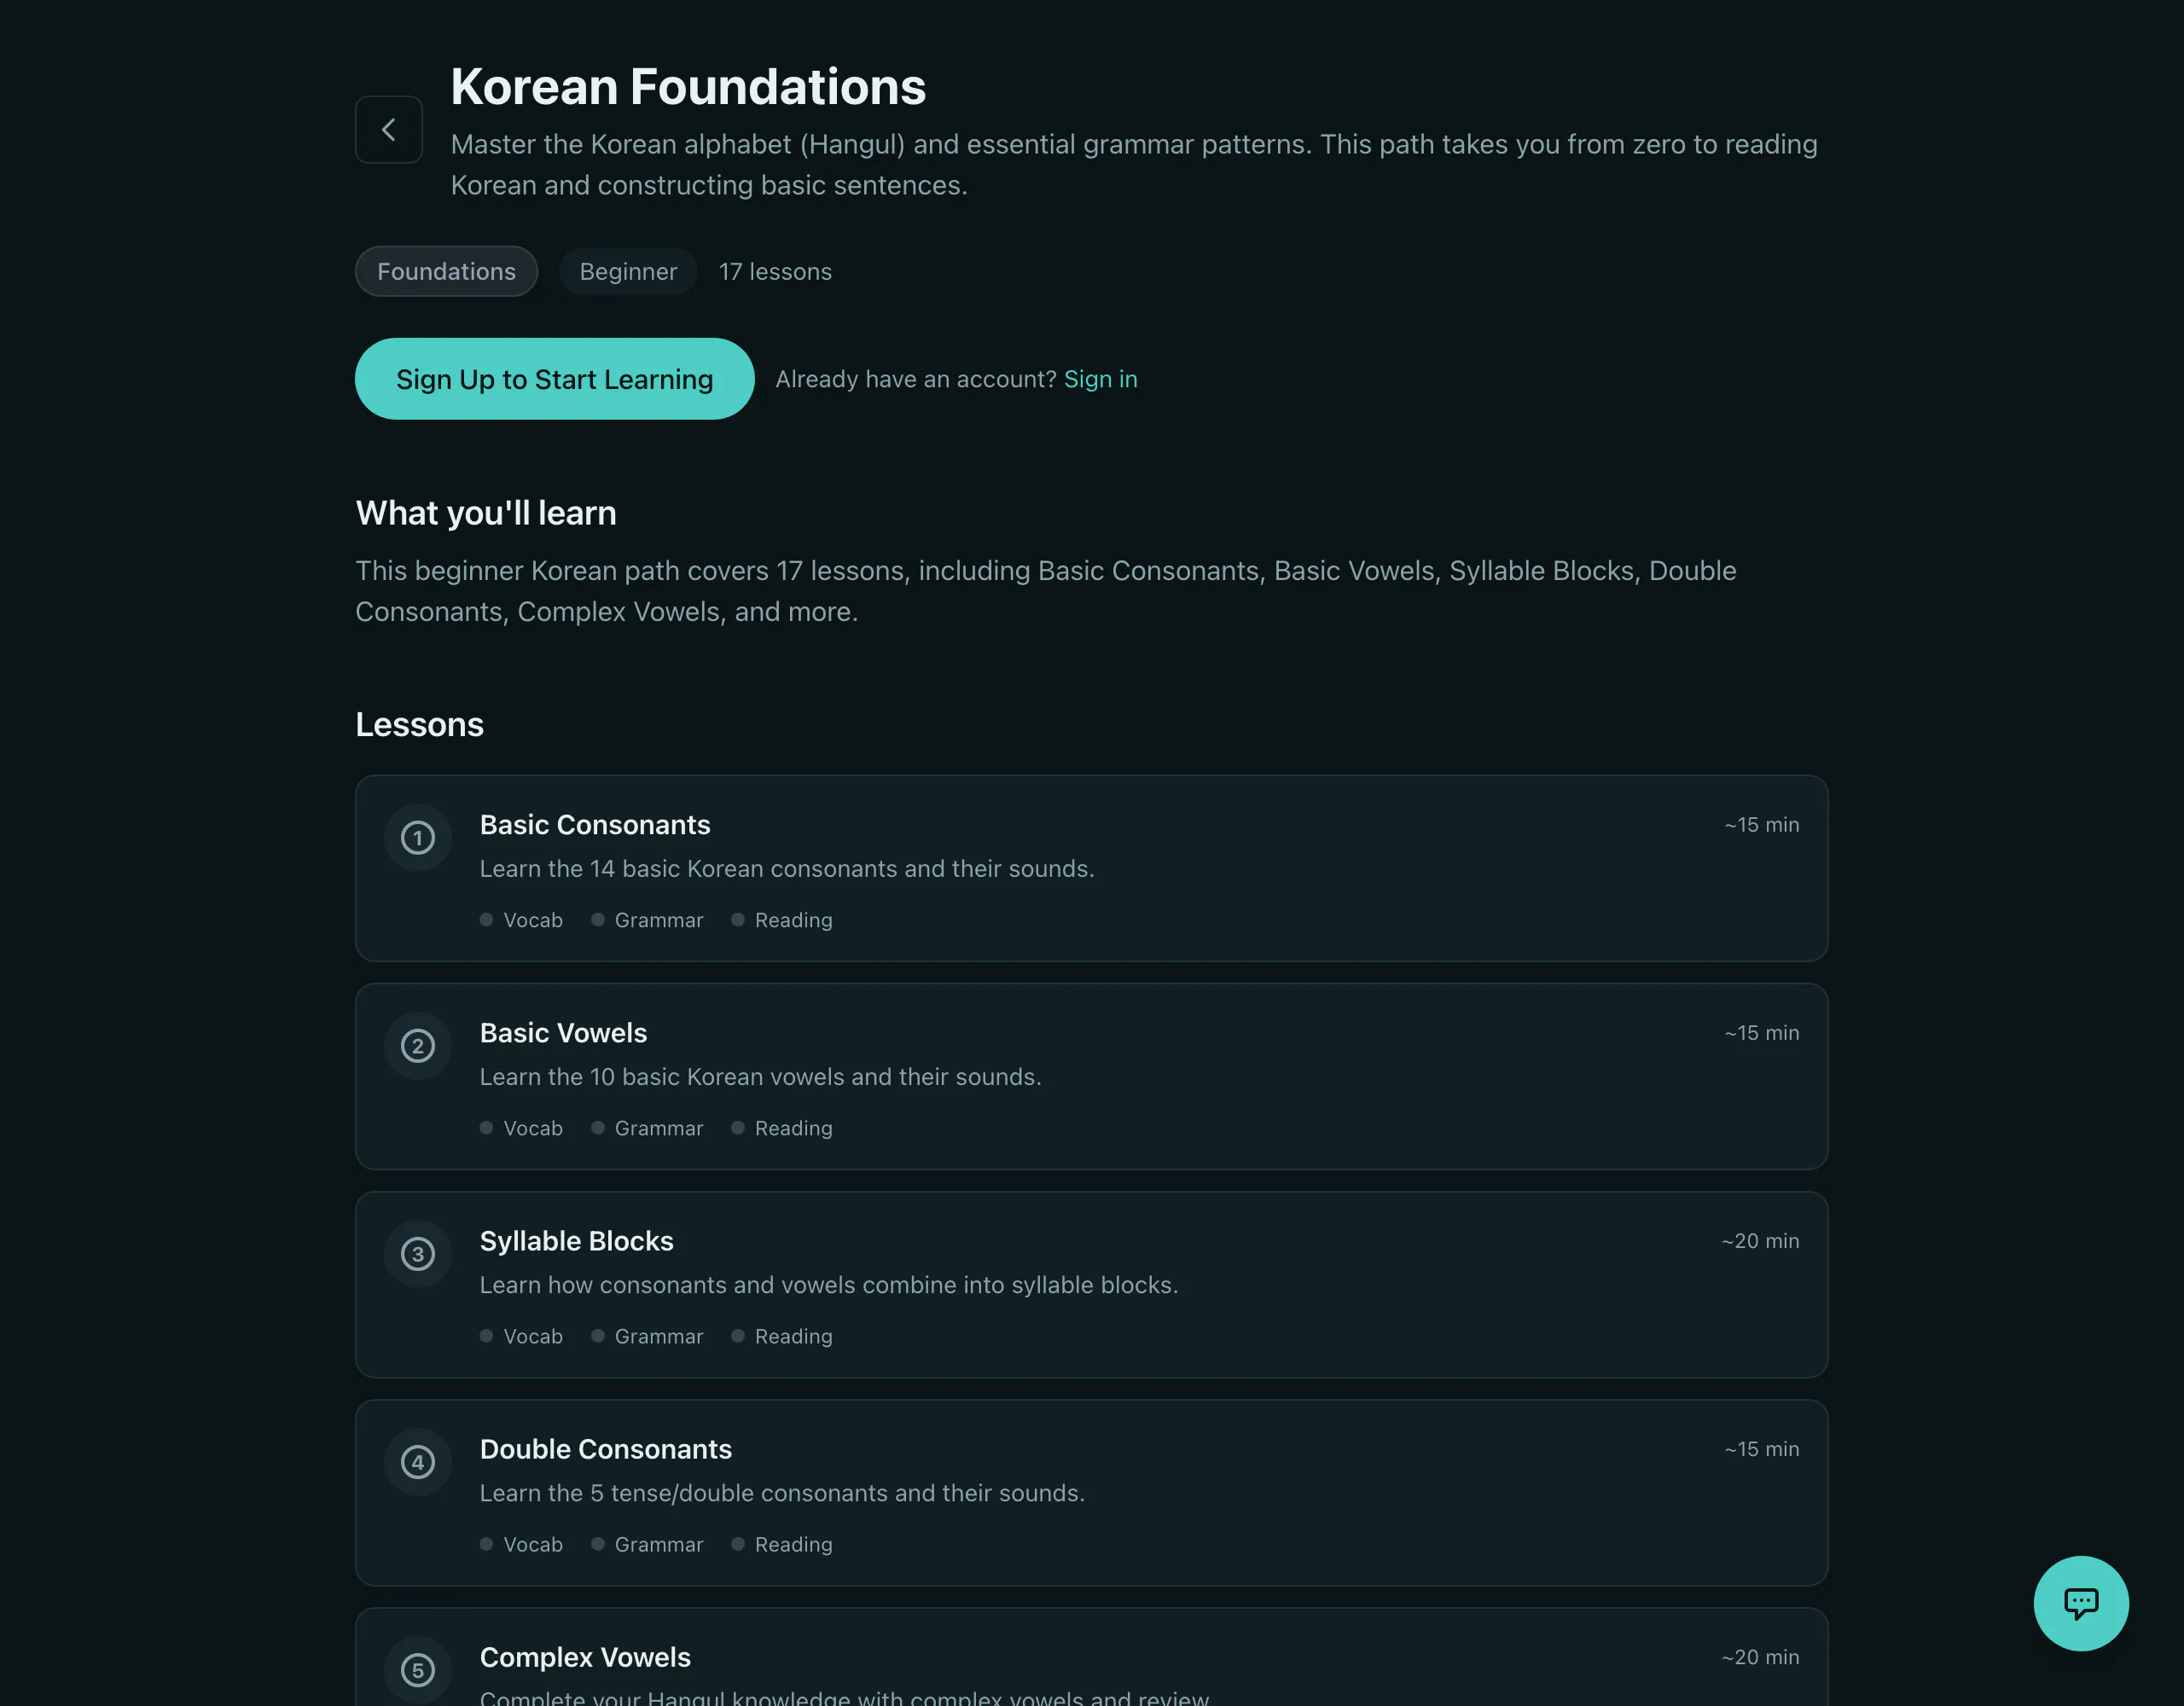The image size is (2184, 1706).
Task: Click the Foundations category tag
Action: [446, 271]
